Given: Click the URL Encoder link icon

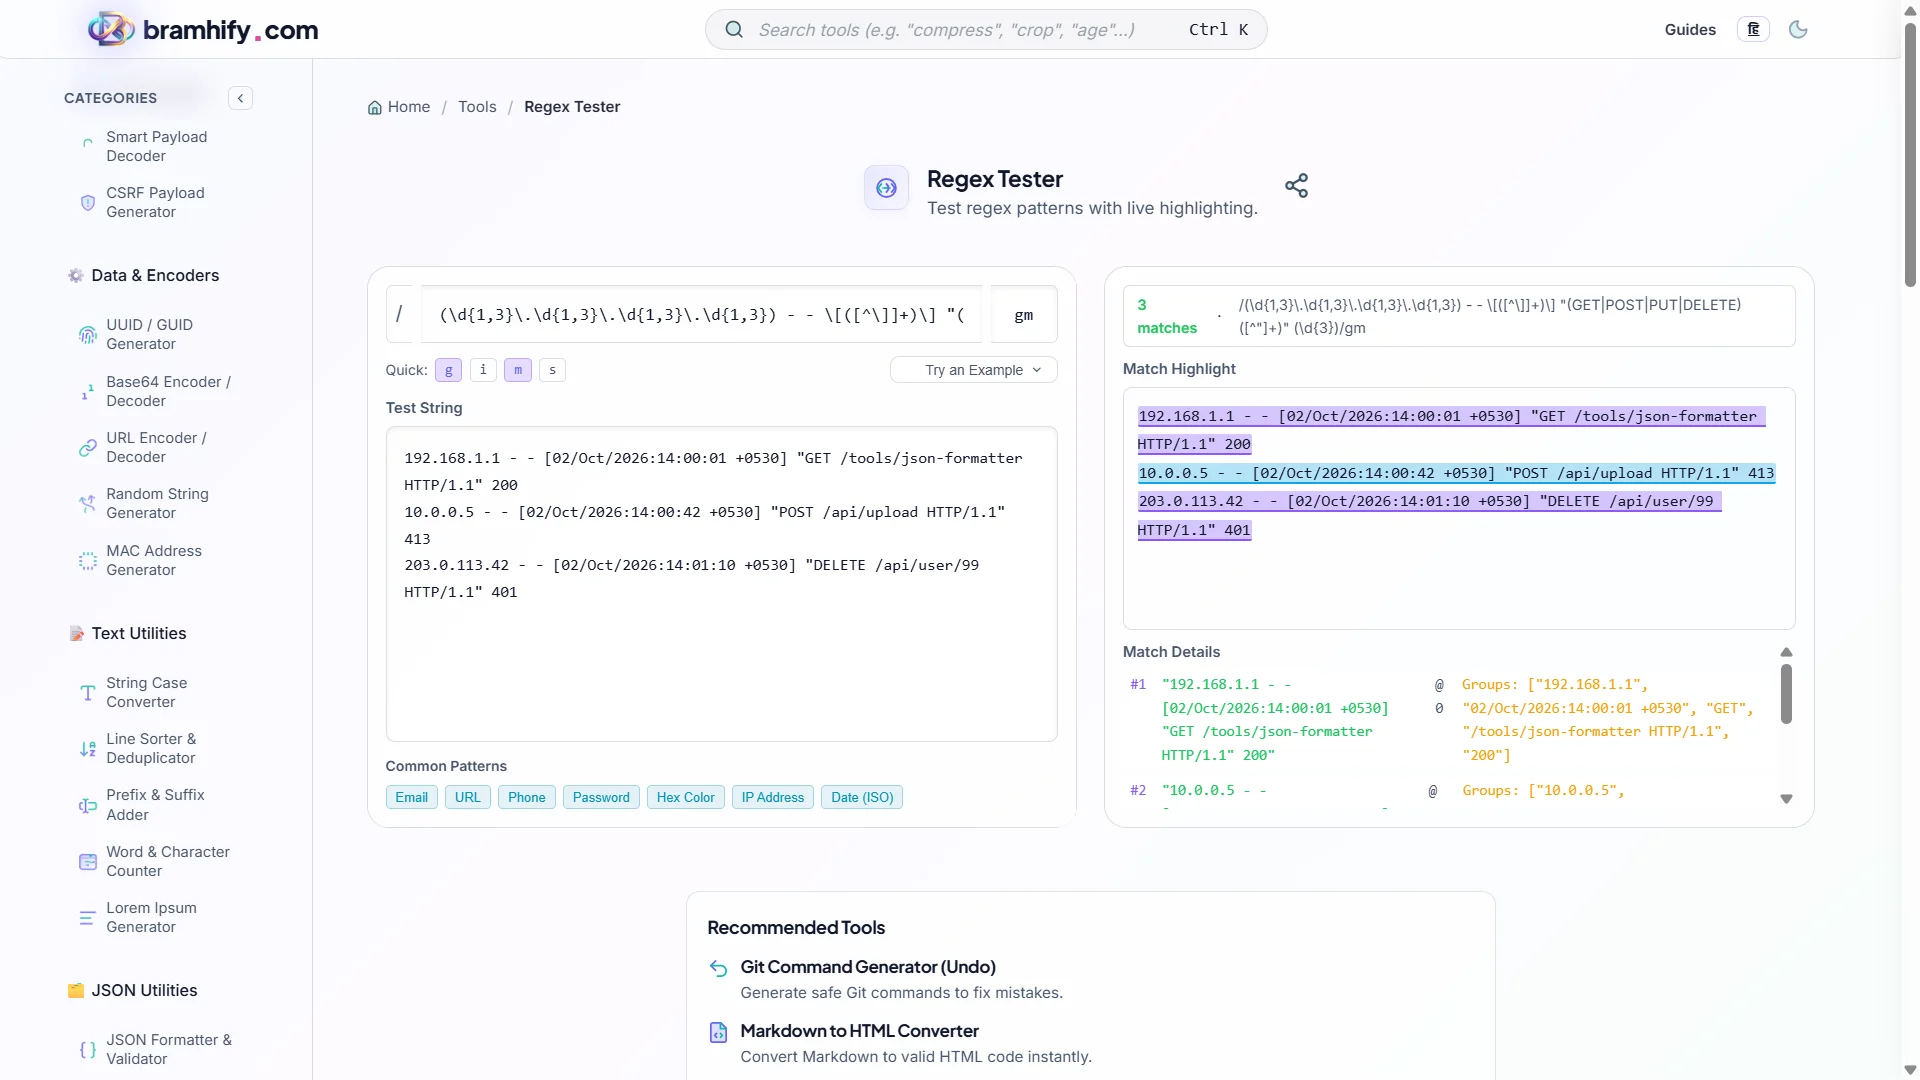Looking at the screenshot, I should click(x=88, y=448).
